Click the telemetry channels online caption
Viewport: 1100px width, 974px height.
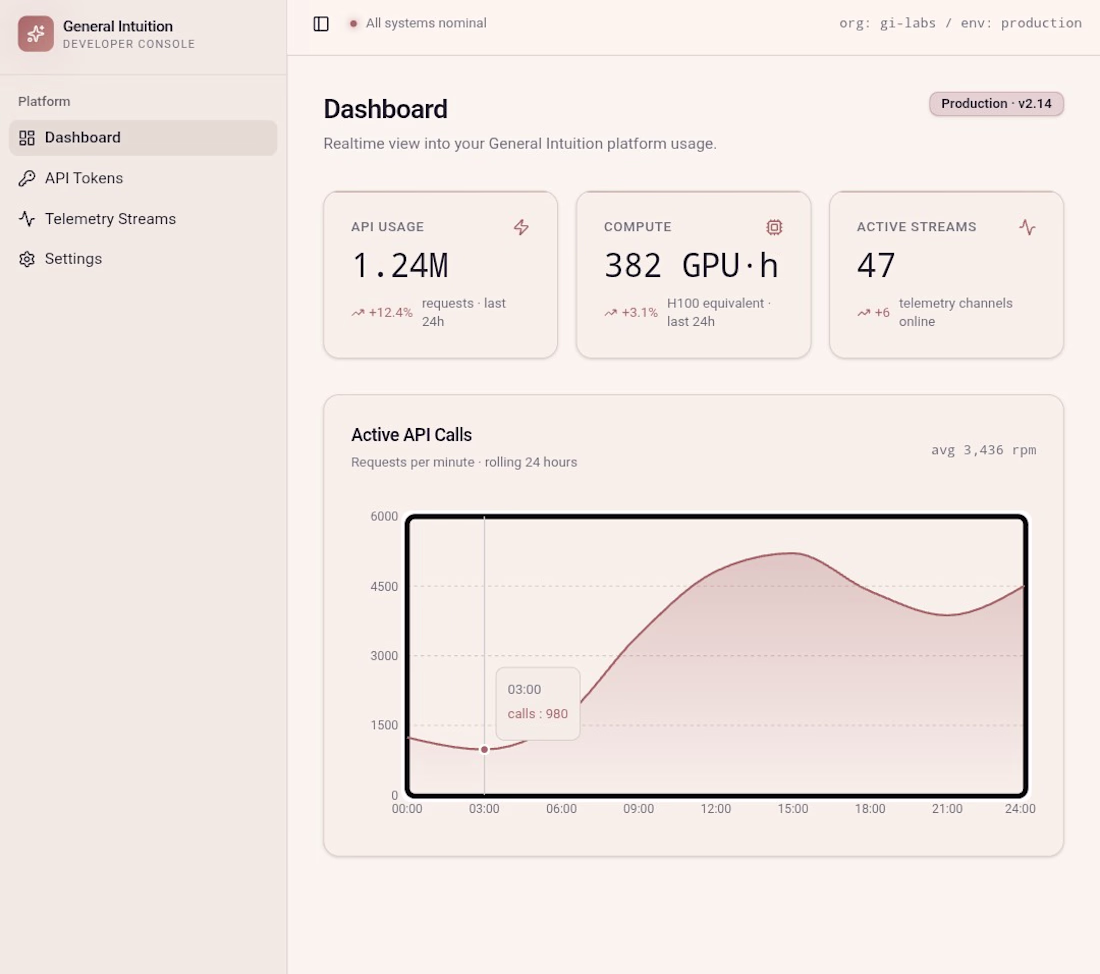(955, 312)
